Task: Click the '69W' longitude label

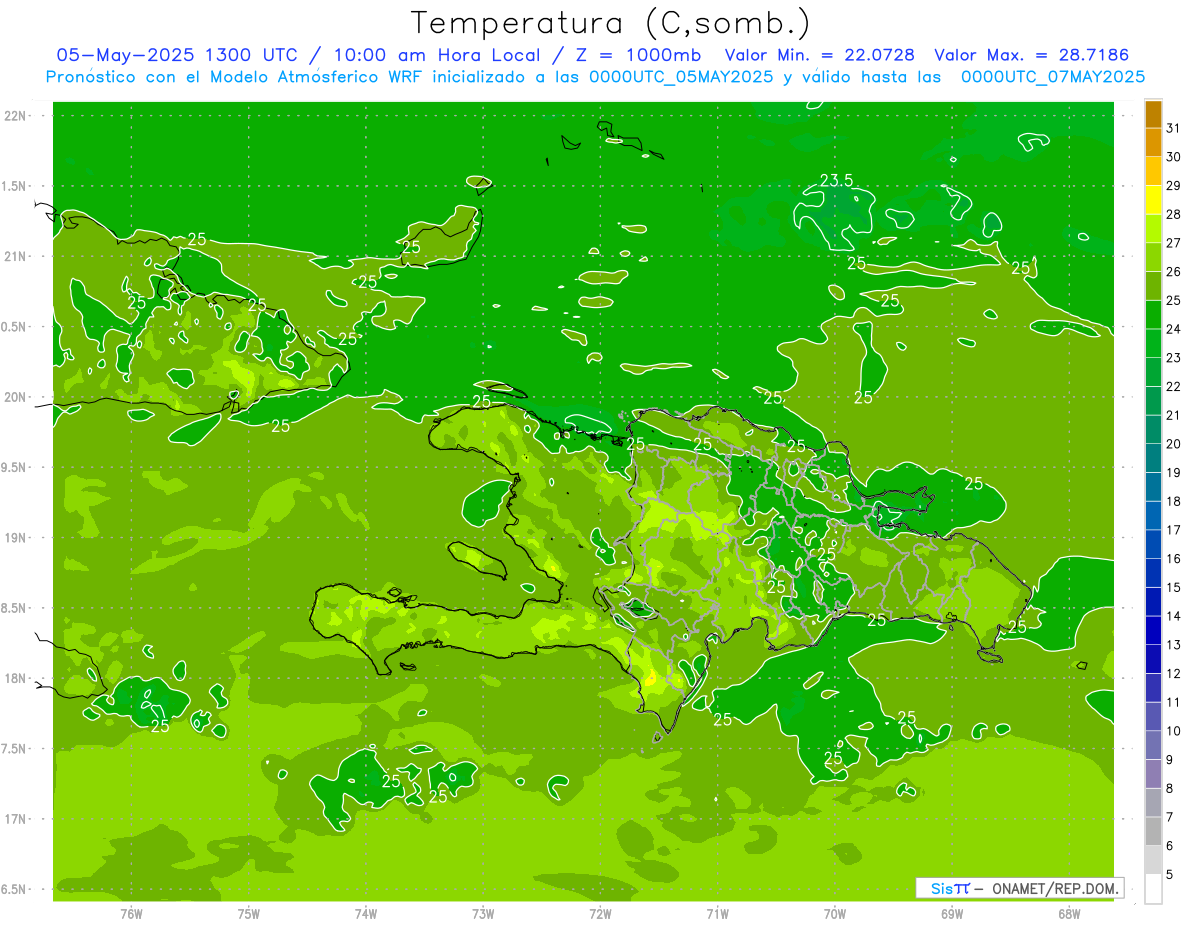Action: point(952,913)
